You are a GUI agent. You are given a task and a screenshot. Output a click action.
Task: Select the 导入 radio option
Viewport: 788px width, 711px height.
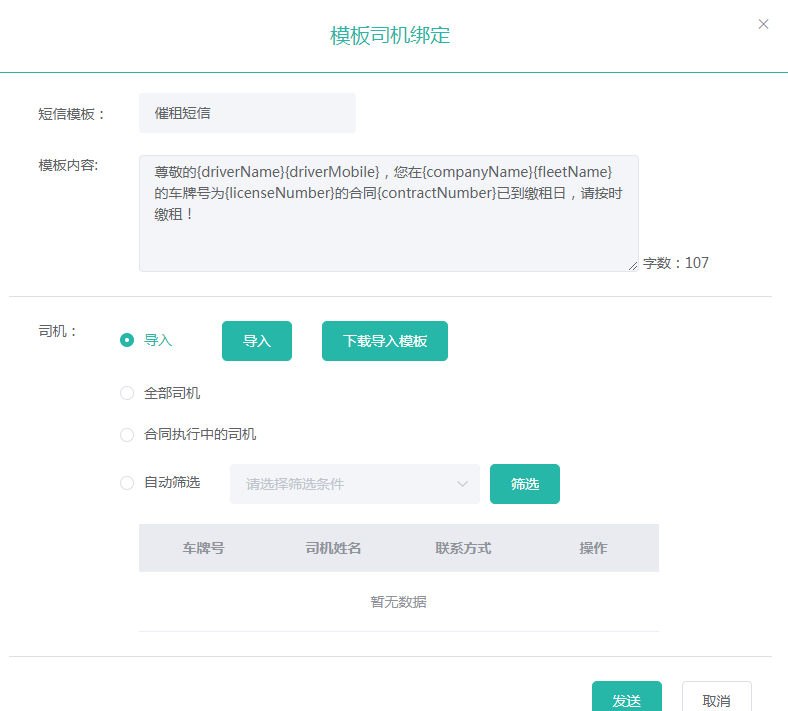(x=127, y=340)
